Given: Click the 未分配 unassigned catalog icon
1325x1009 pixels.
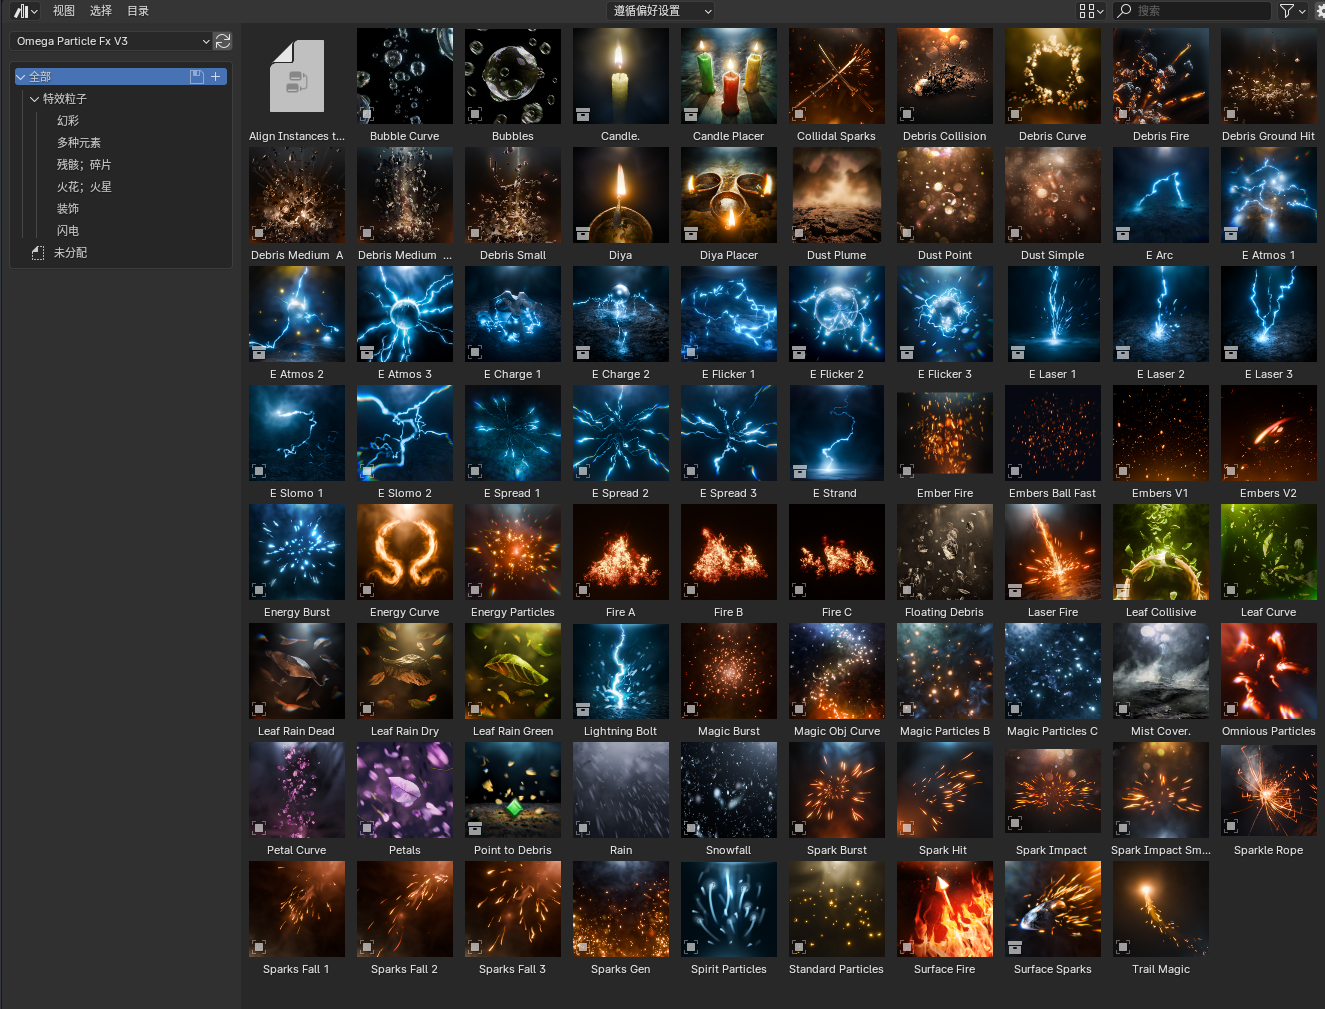Looking at the screenshot, I should (x=38, y=253).
